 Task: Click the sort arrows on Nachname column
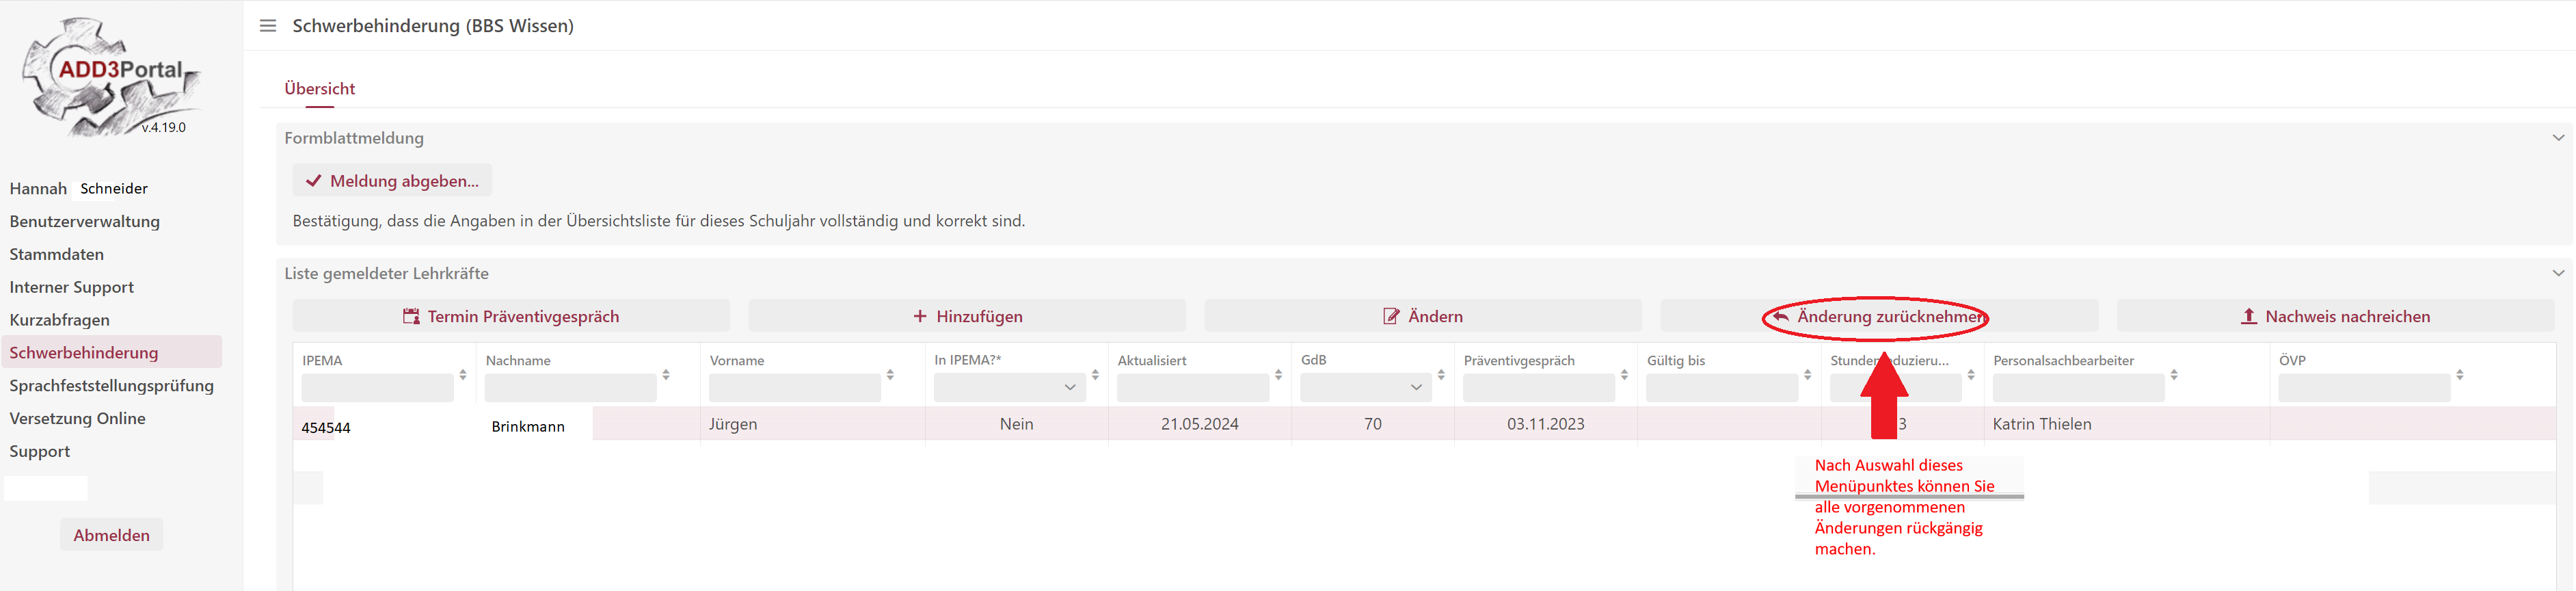[x=666, y=375]
